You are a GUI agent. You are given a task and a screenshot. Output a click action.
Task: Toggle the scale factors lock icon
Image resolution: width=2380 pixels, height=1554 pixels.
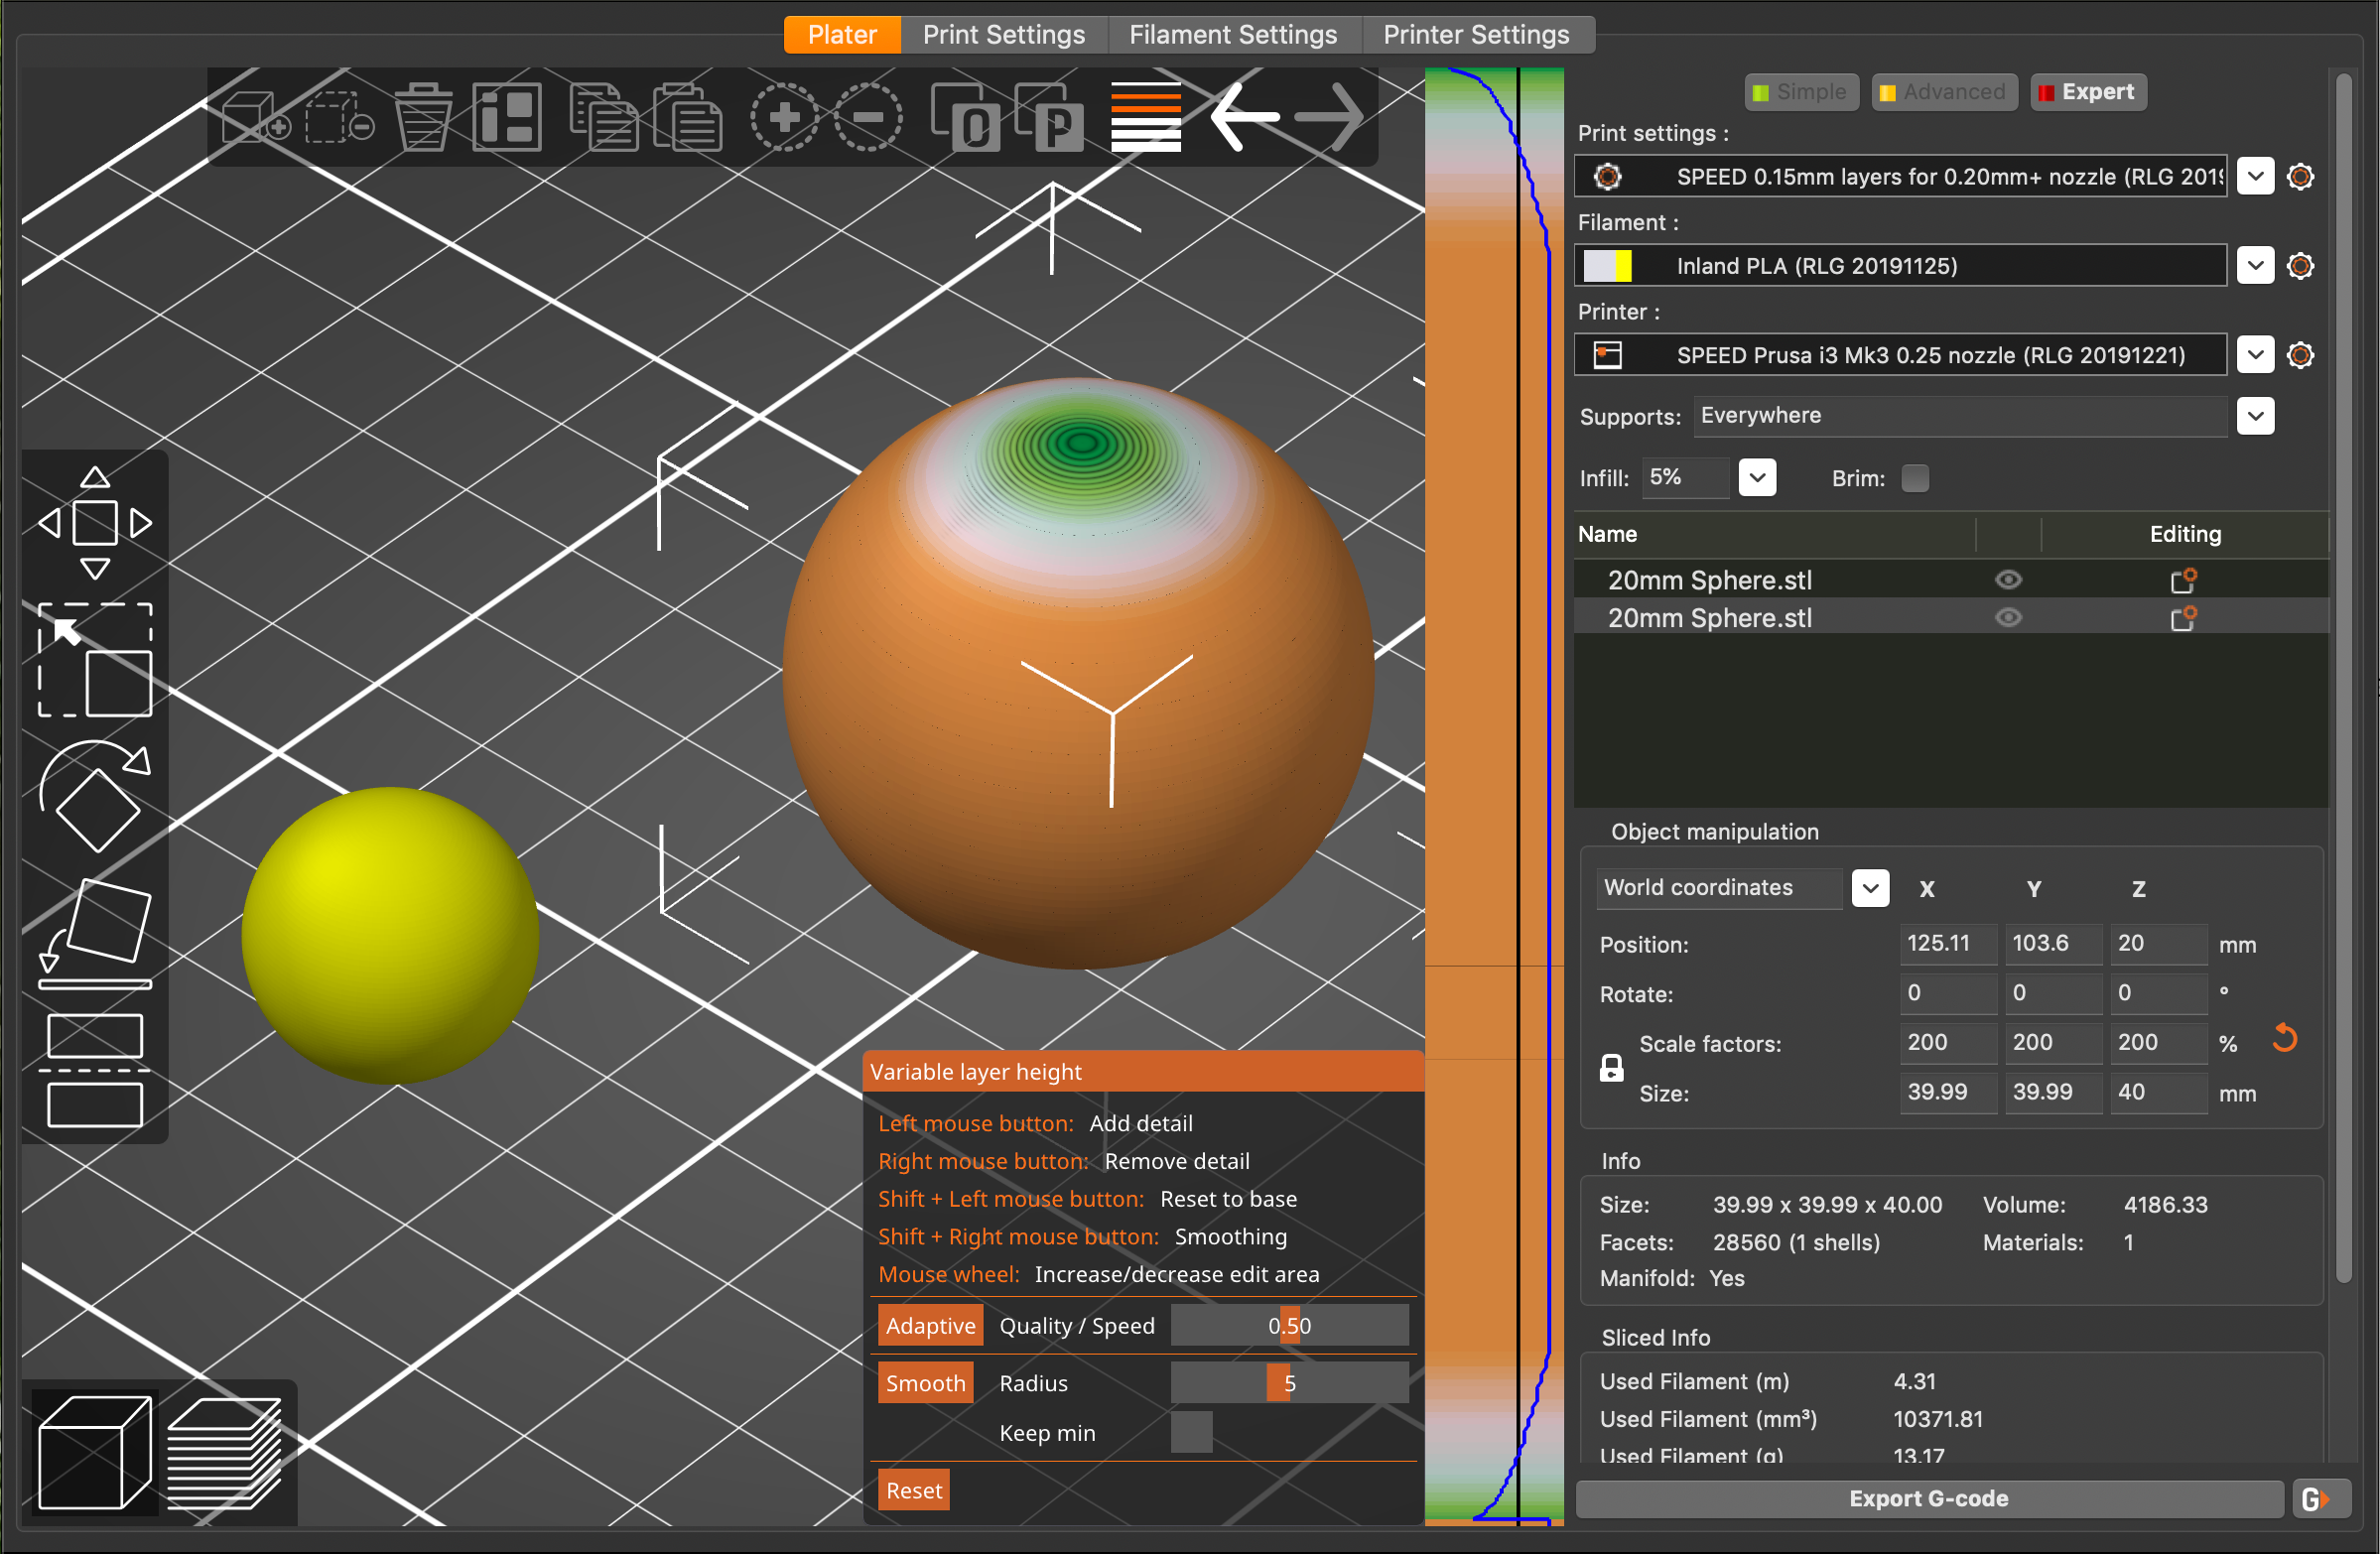pyautogui.click(x=1611, y=1068)
